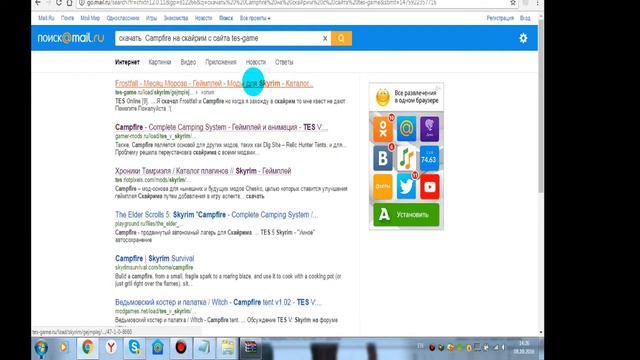Open the music notes tile
Viewport: 640px width, 360px height.
point(406,158)
